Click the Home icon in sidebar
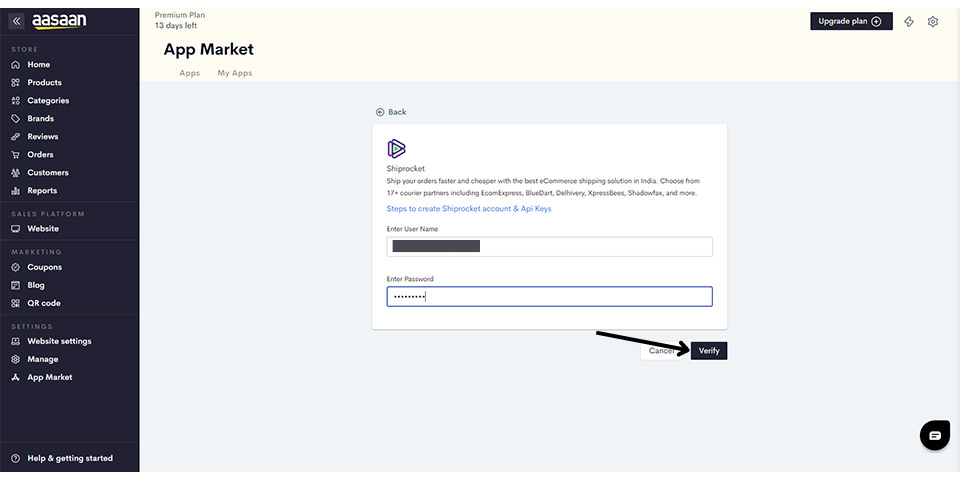960x480 pixels. 16,65
